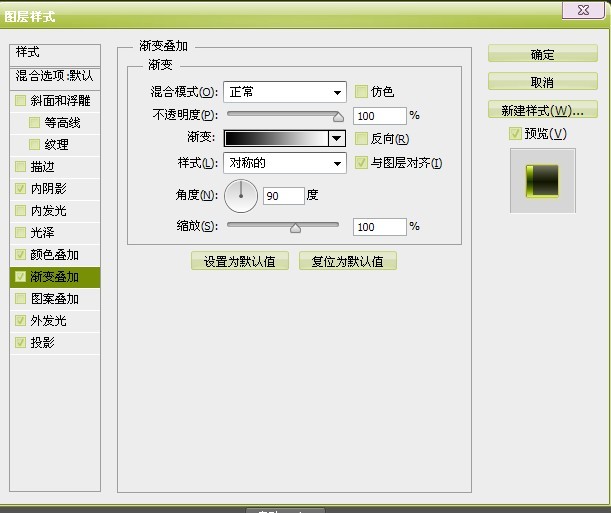Viewport: 611px width, 513px height.
Task: Select the 颜色叠加 style entry label
Action: click(x=55, y=255)
